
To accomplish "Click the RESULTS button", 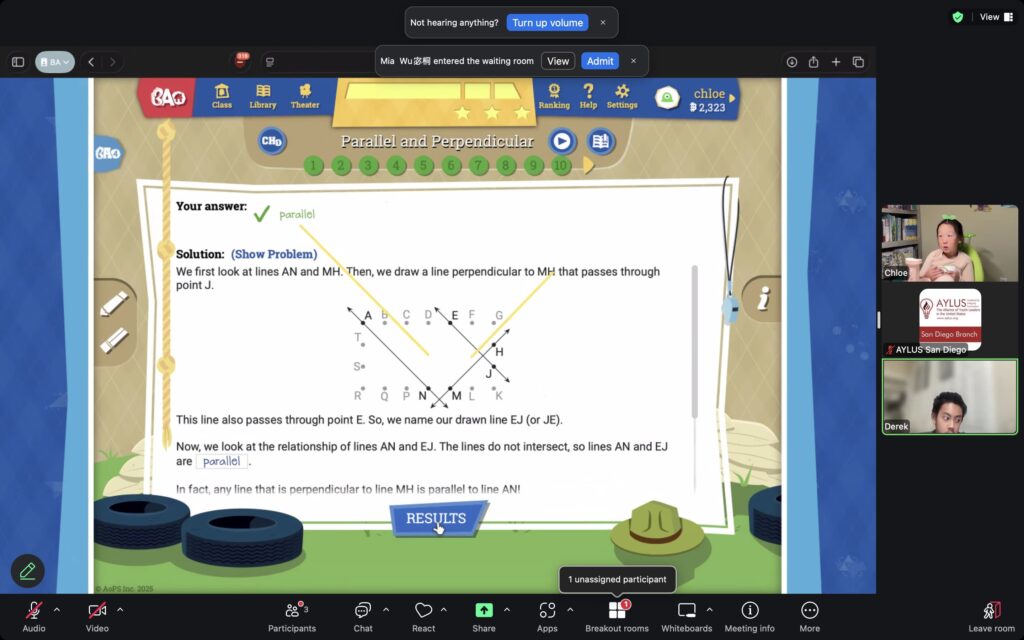I will click(x=436, y=519).
